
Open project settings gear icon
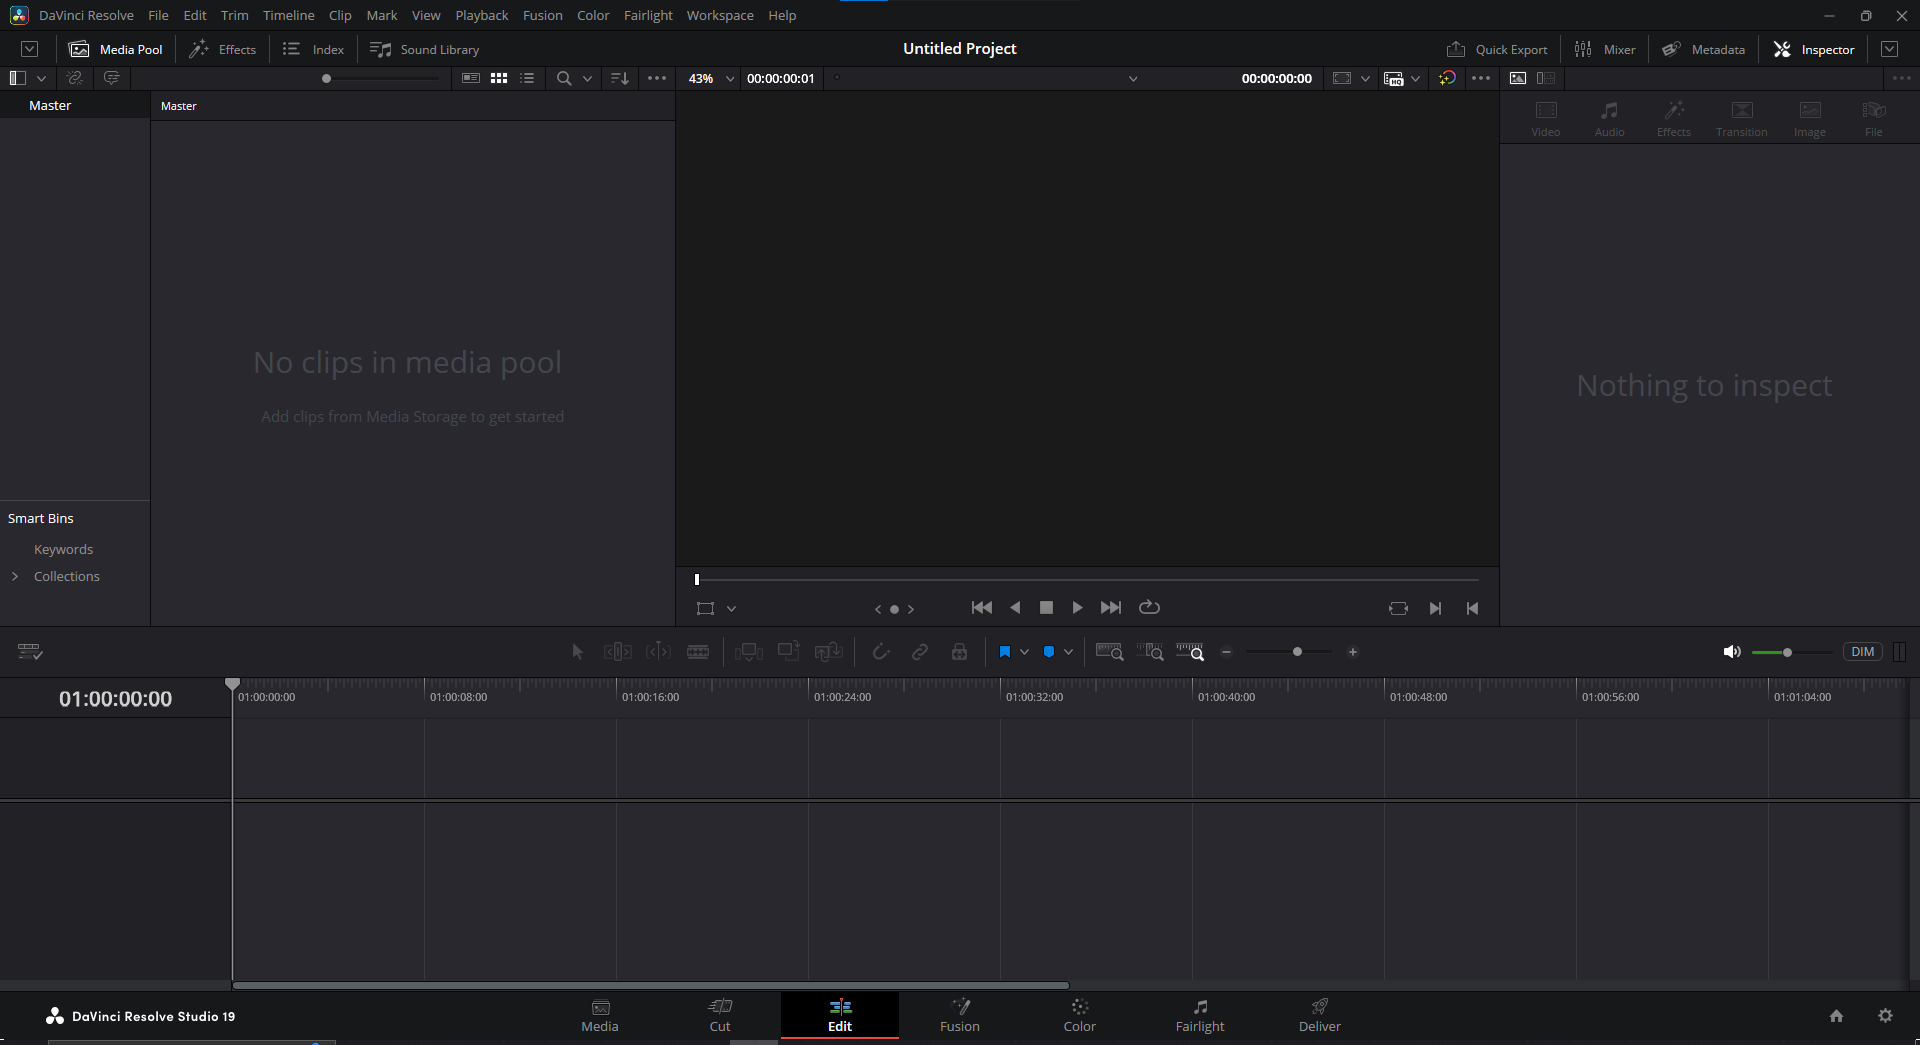pos(1885,1016)
